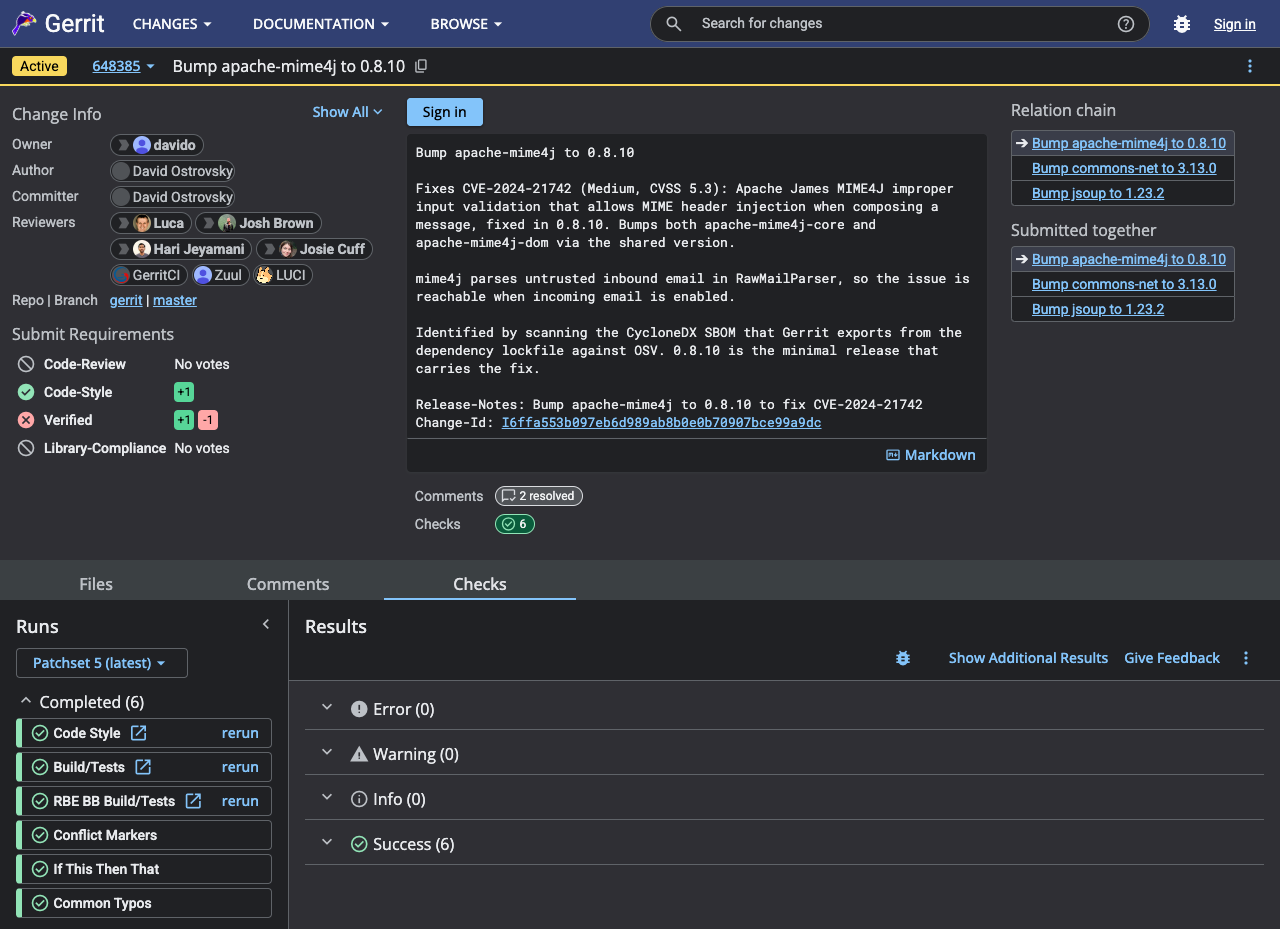Rerun the Build/Tests check

point(240,767)
